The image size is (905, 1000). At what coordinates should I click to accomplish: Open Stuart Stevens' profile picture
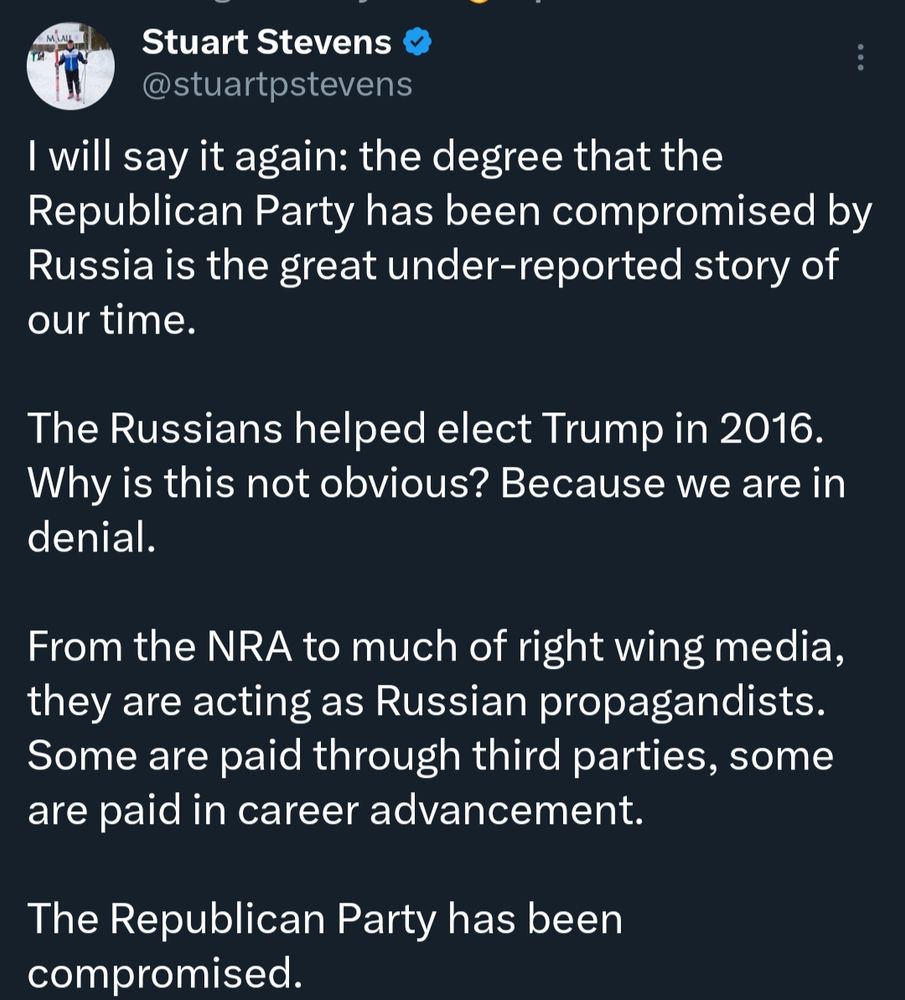tap(70, 66)
